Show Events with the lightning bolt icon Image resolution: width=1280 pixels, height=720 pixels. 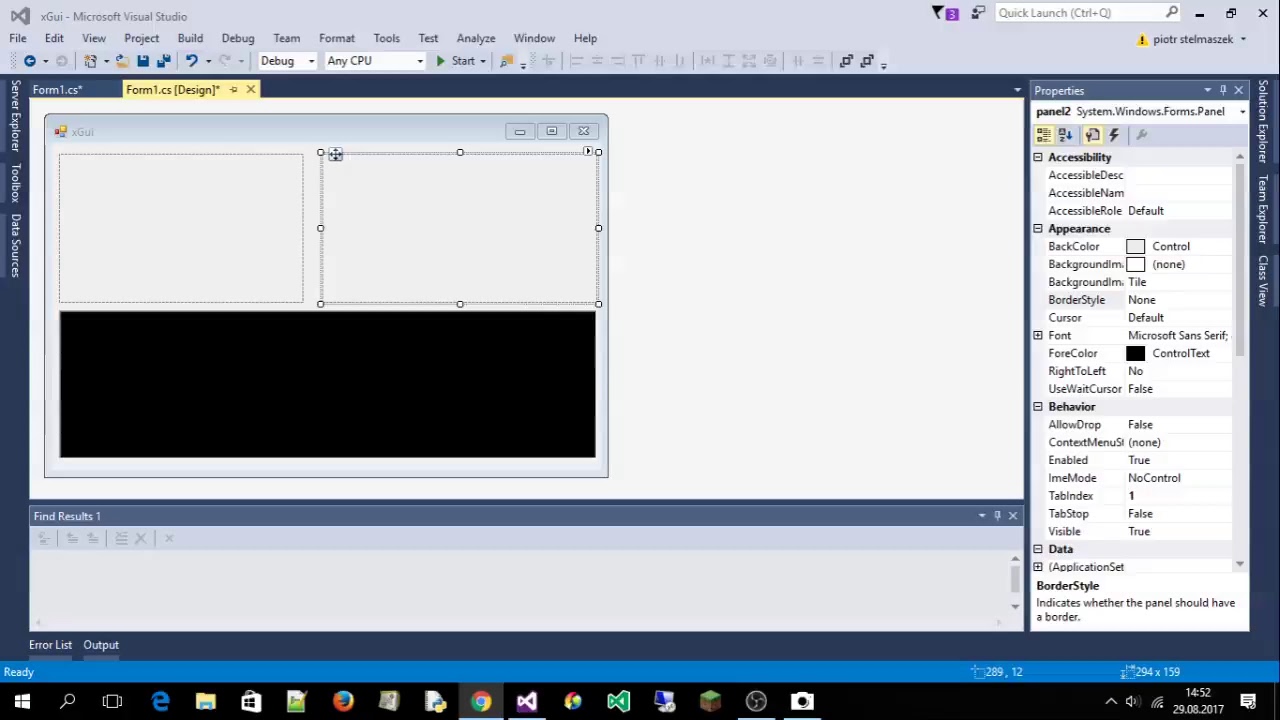click(1114, 135)
